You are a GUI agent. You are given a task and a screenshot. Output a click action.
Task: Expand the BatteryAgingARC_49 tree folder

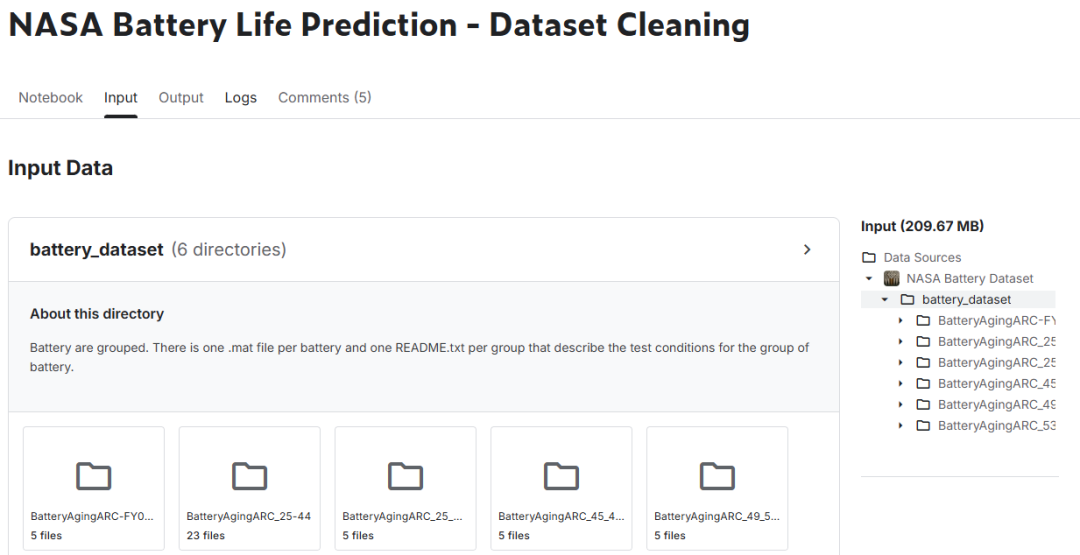(x=900, y=405)
